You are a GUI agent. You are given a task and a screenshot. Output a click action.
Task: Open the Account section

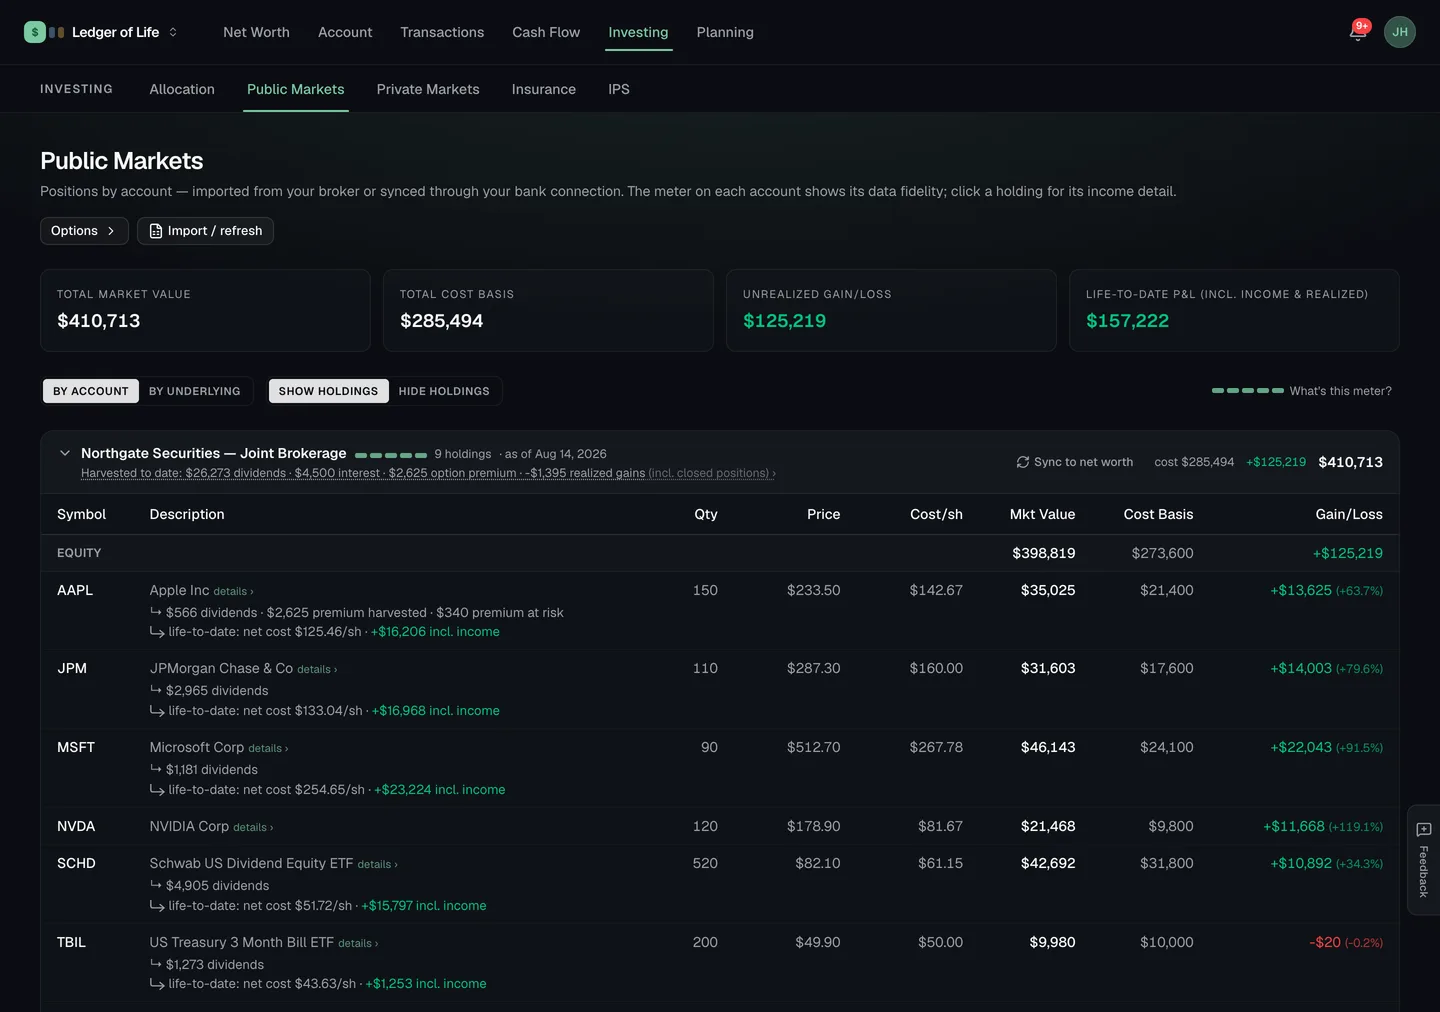[345, 32]
